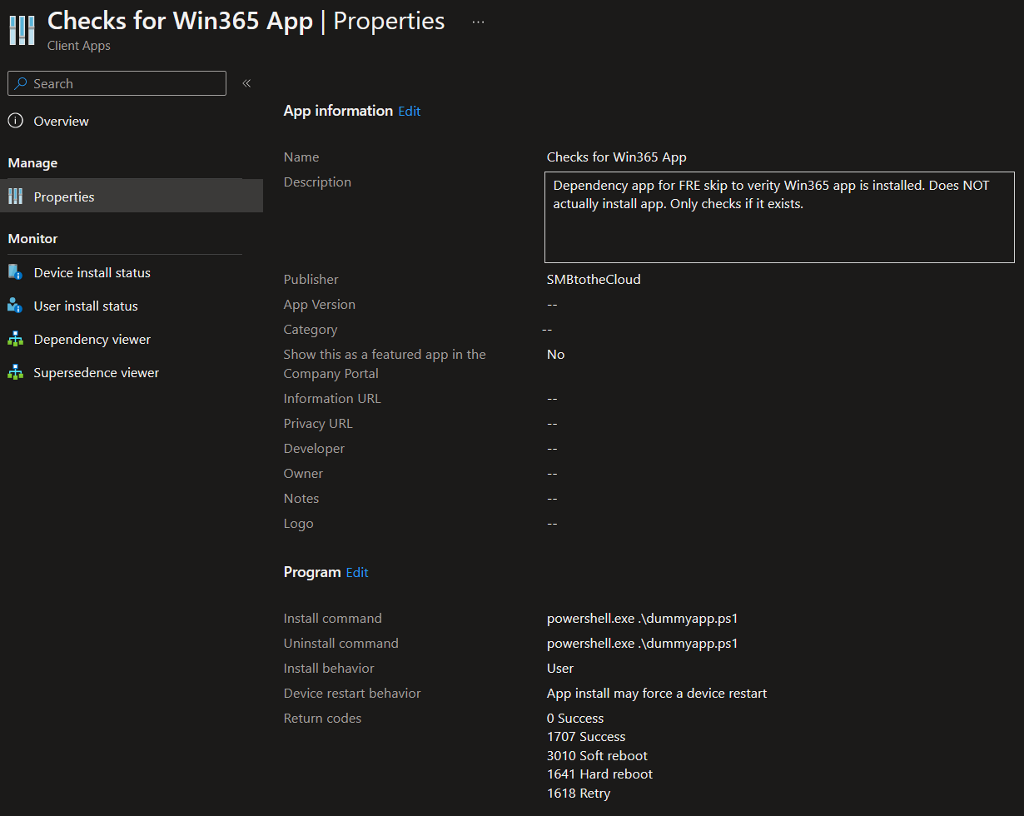Go to the Device install status label
This screenshot has height=816, width=1024.
tap(92, 273)
